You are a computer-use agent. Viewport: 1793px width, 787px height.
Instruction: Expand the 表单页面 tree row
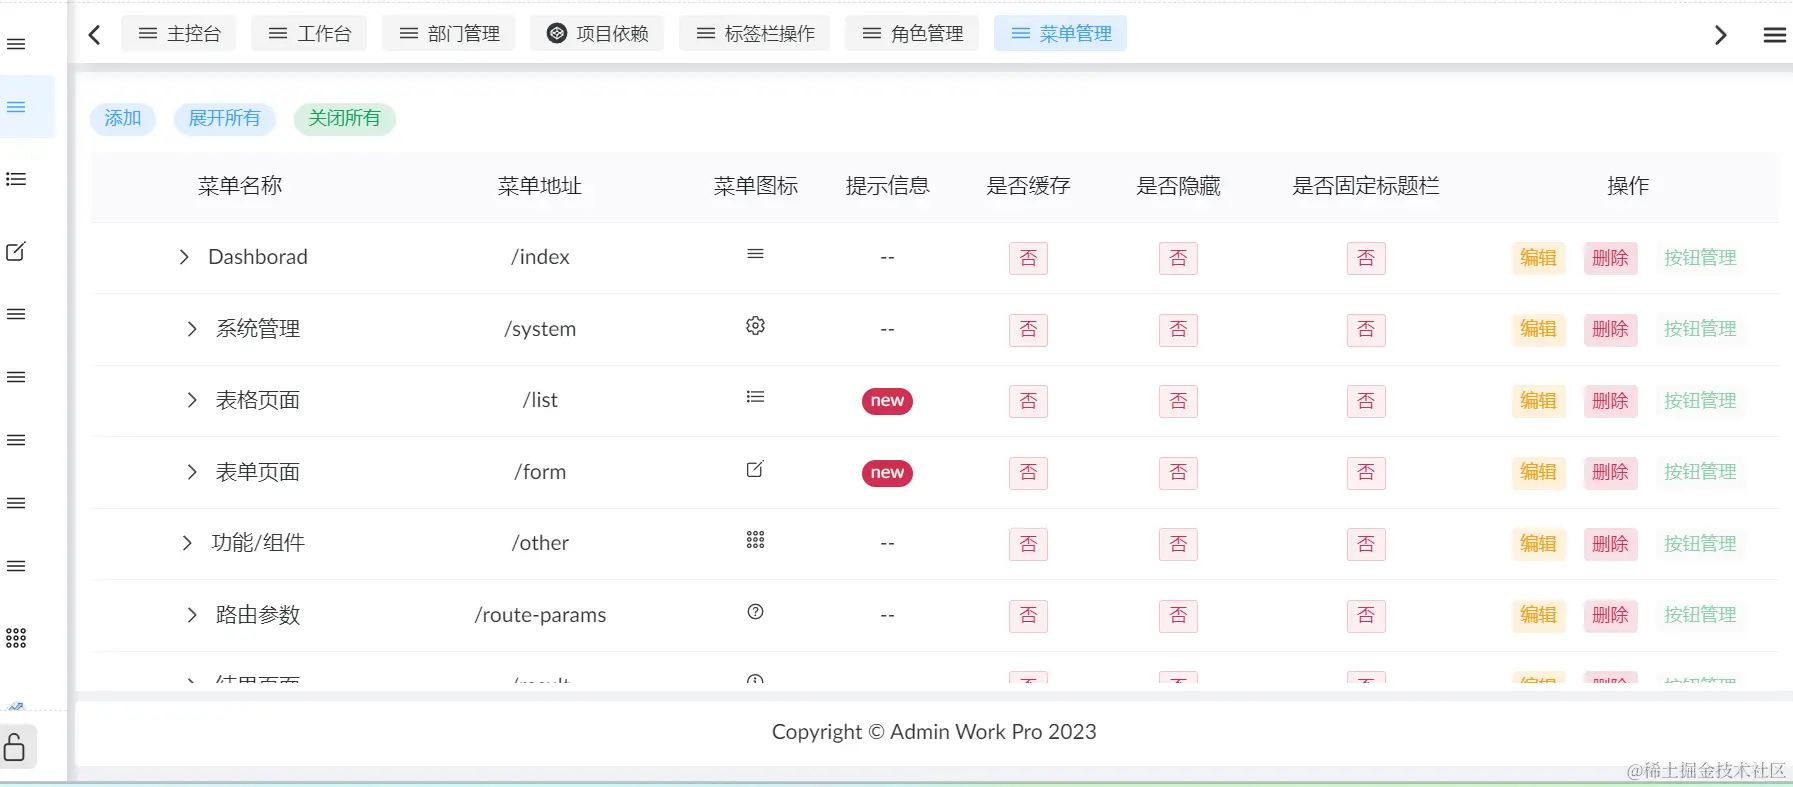tap(192, 472)
